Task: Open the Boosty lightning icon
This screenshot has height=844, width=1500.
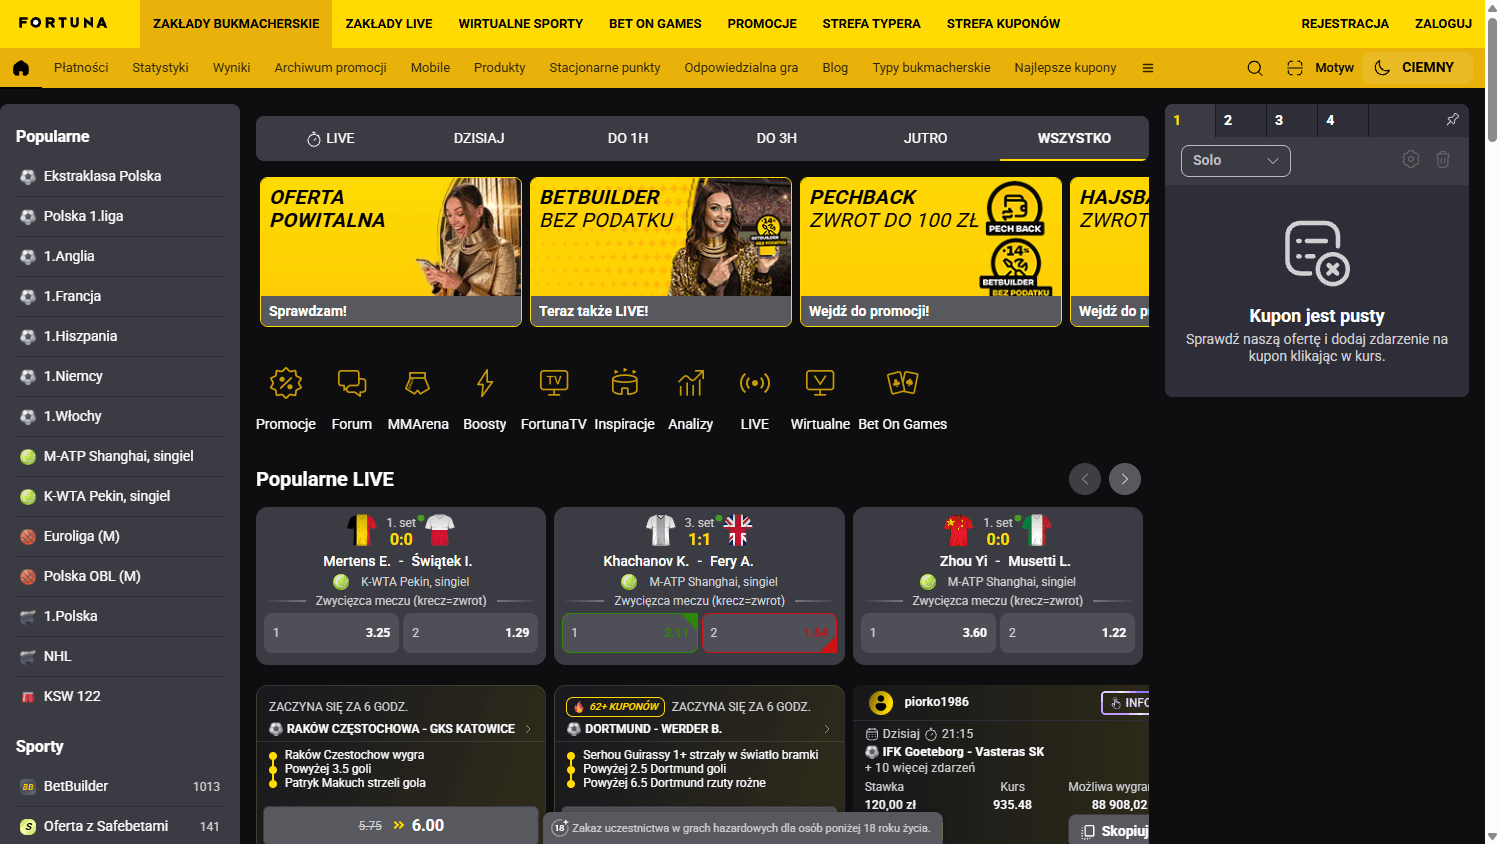Action: [485, 383]
